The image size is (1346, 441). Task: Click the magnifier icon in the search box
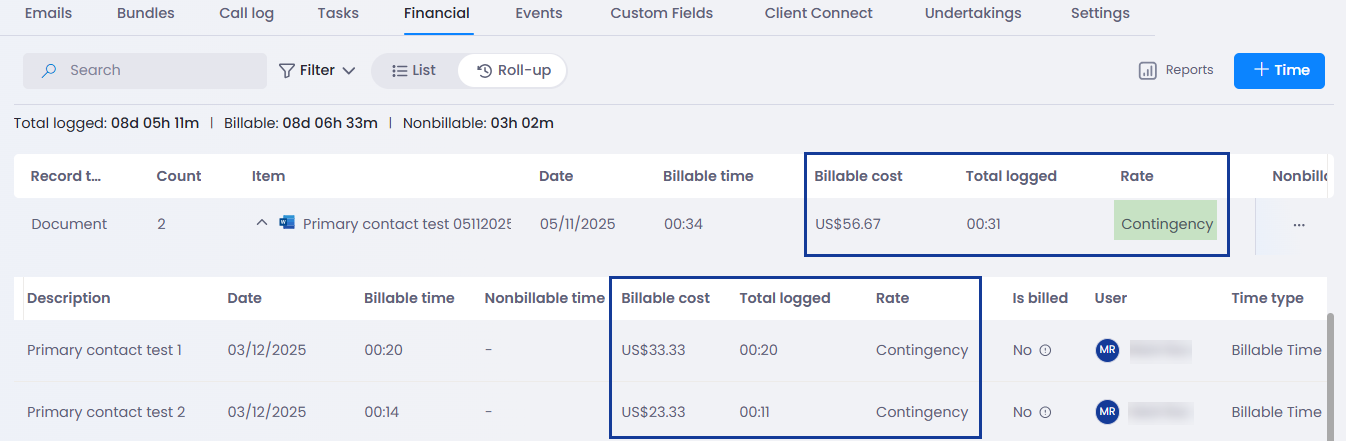48,71
